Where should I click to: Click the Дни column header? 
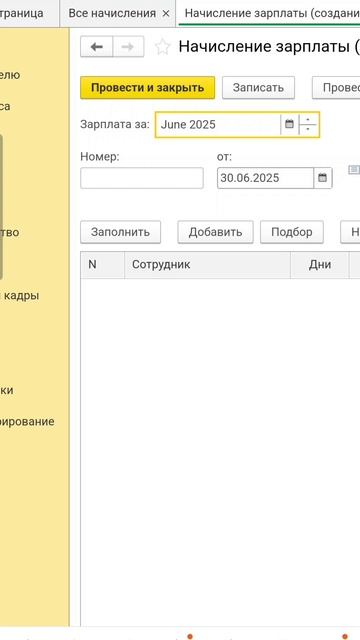tap(320, 265)
